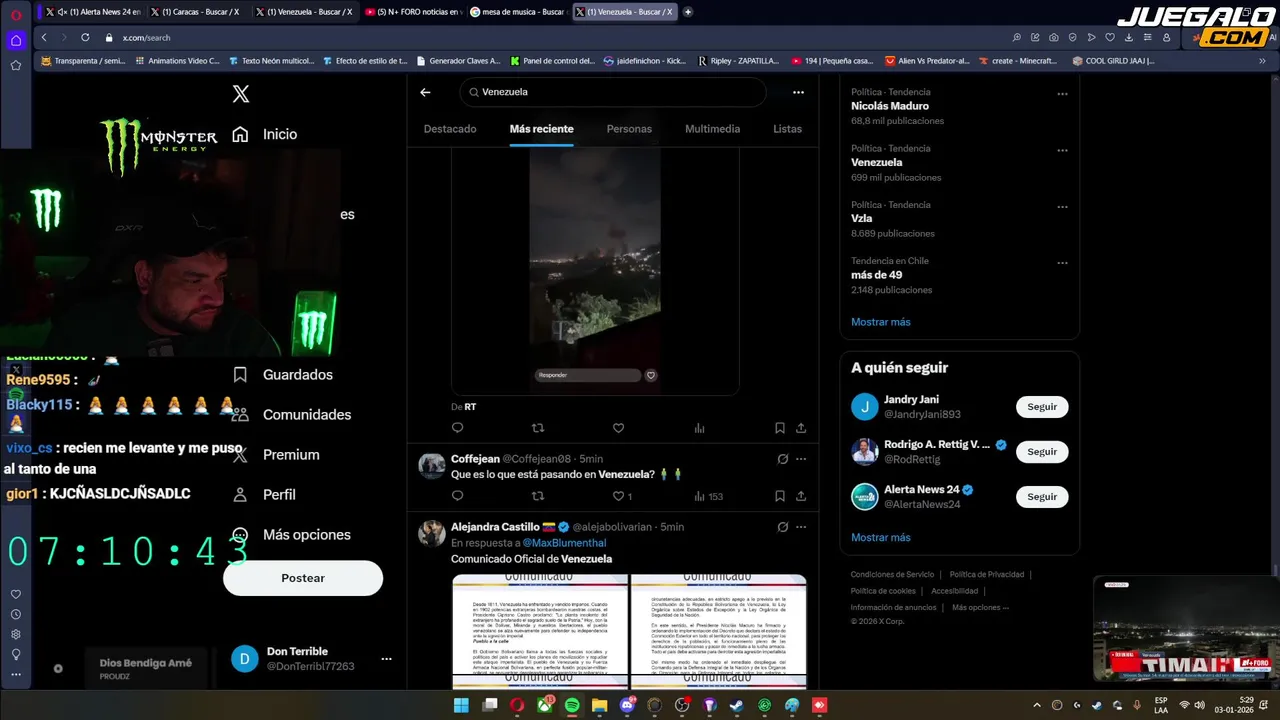
Task: Click Mostrar más under A quién seguir
Action: click(x=880, y=537)
